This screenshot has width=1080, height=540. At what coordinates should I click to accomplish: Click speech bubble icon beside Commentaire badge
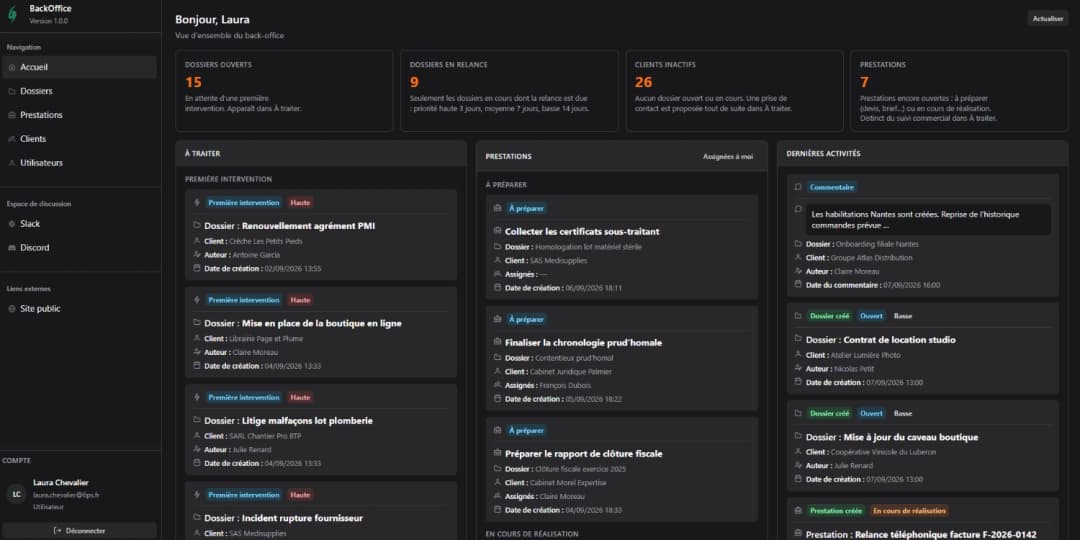798,187
